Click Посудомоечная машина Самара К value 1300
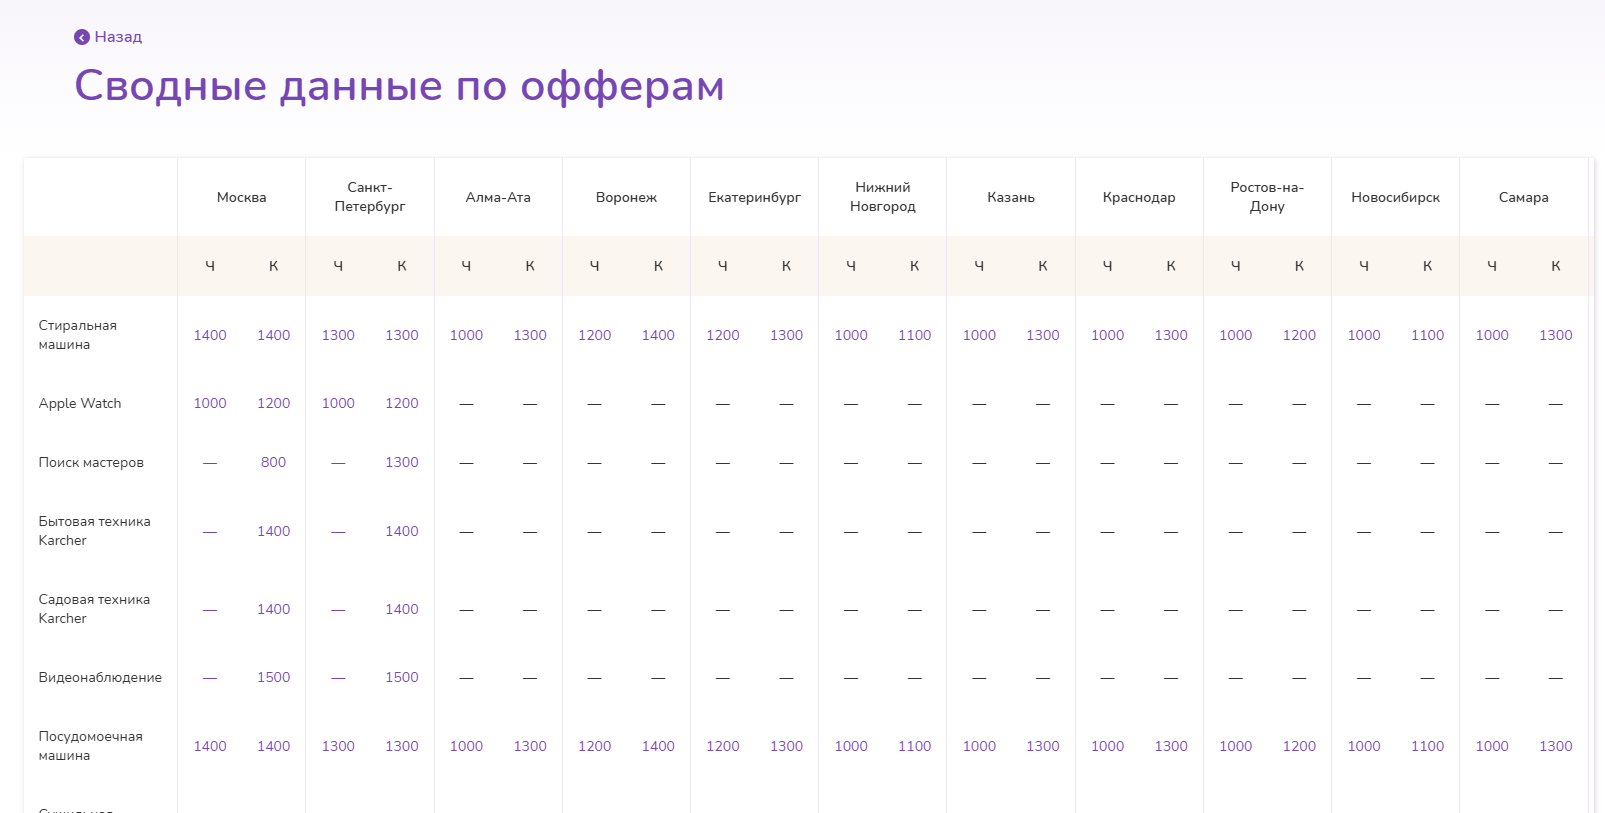The height and width of the screenshot is (813, 1605). point(1556,746)
